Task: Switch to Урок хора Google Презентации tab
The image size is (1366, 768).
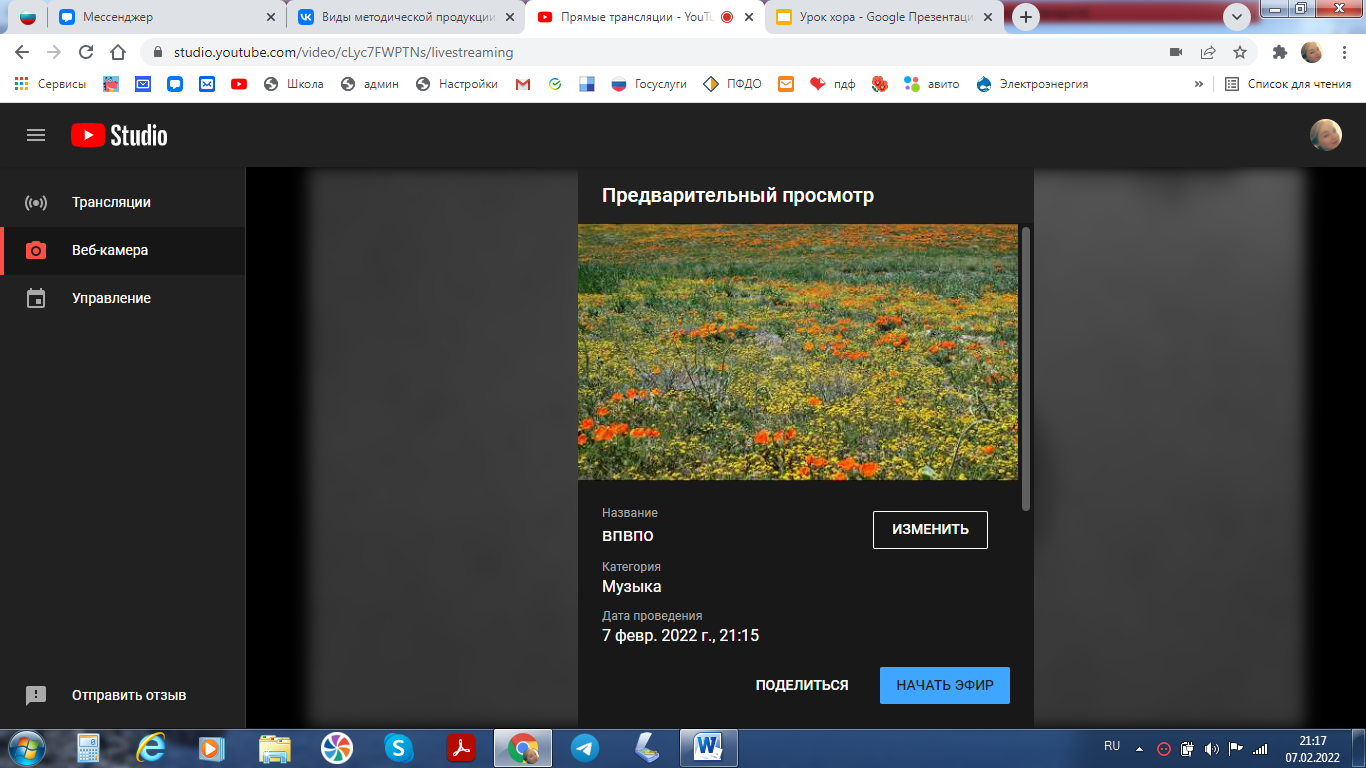Action: coord(884,17)
